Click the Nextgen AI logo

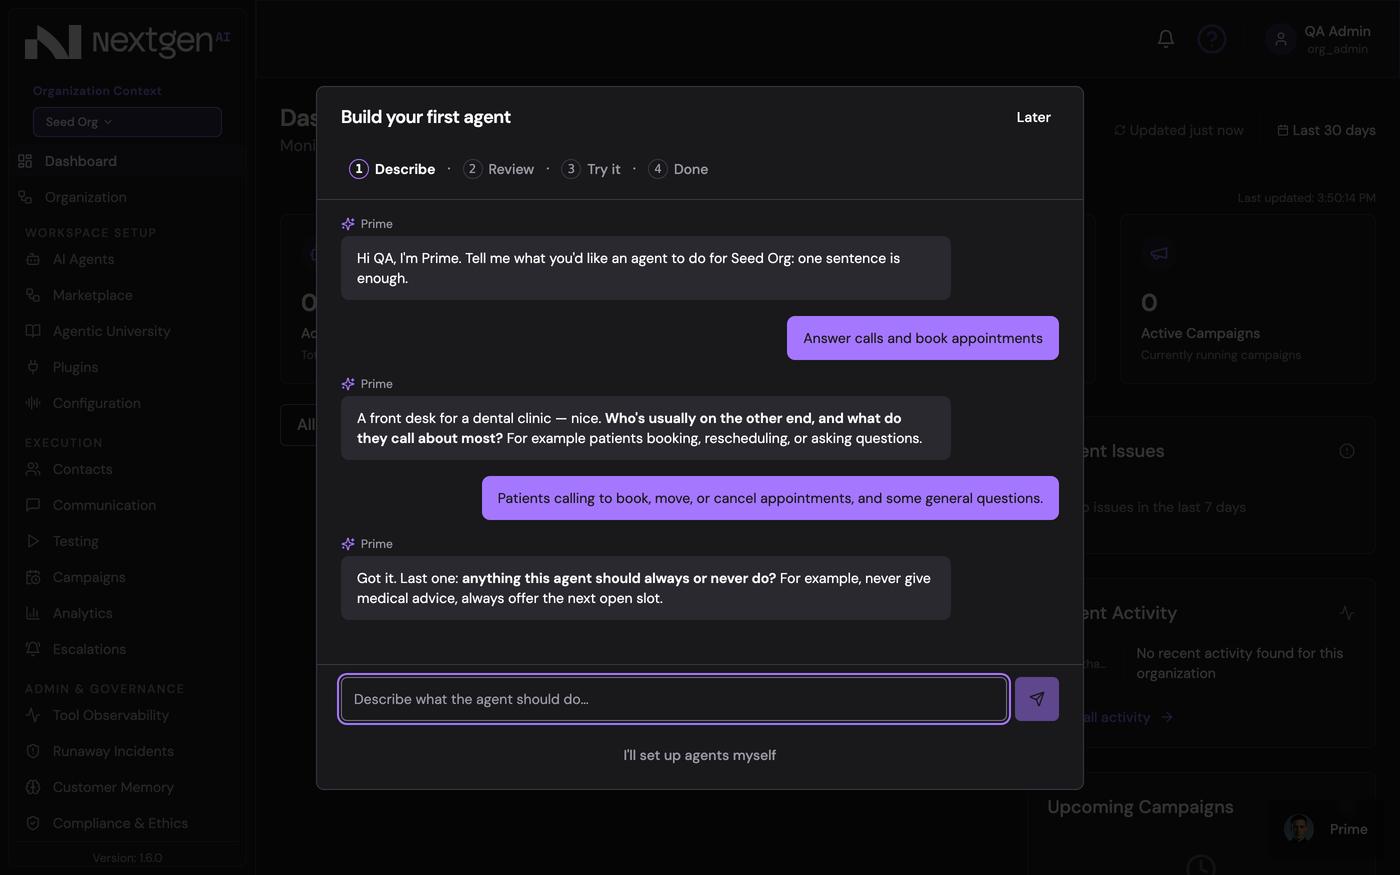click(127, 42)
